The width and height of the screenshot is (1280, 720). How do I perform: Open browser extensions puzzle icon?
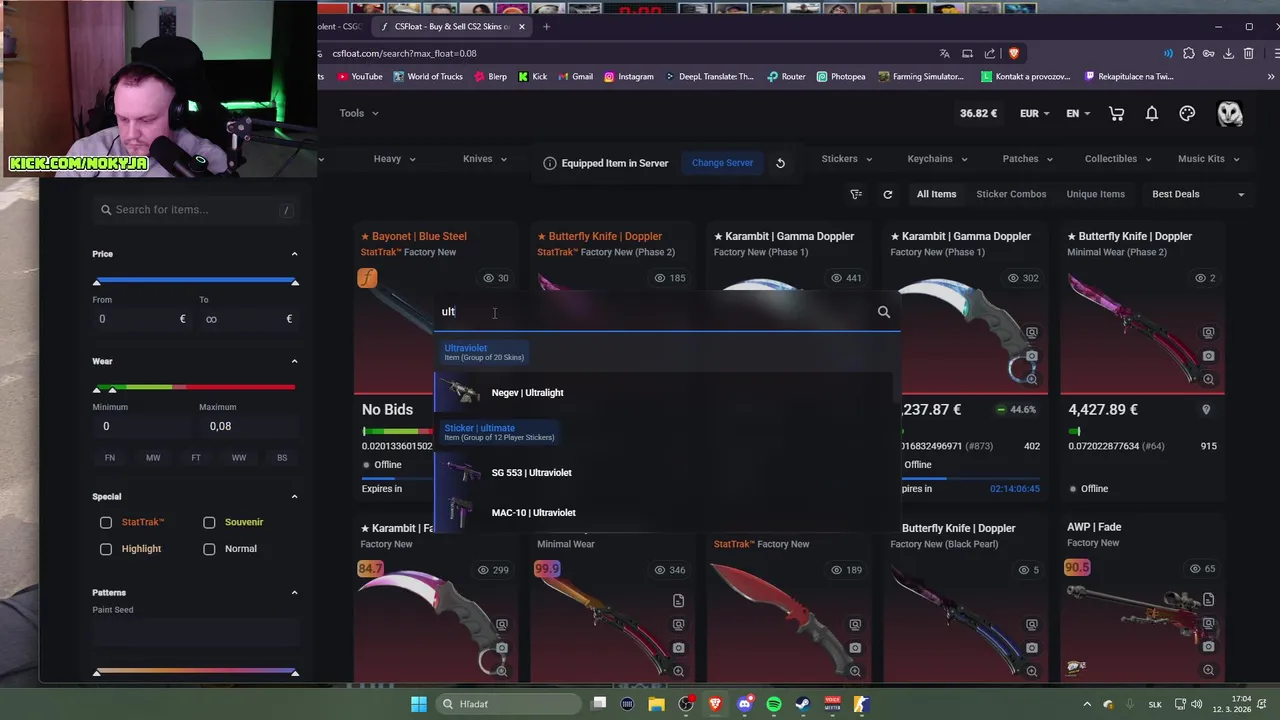(1188, 53)
